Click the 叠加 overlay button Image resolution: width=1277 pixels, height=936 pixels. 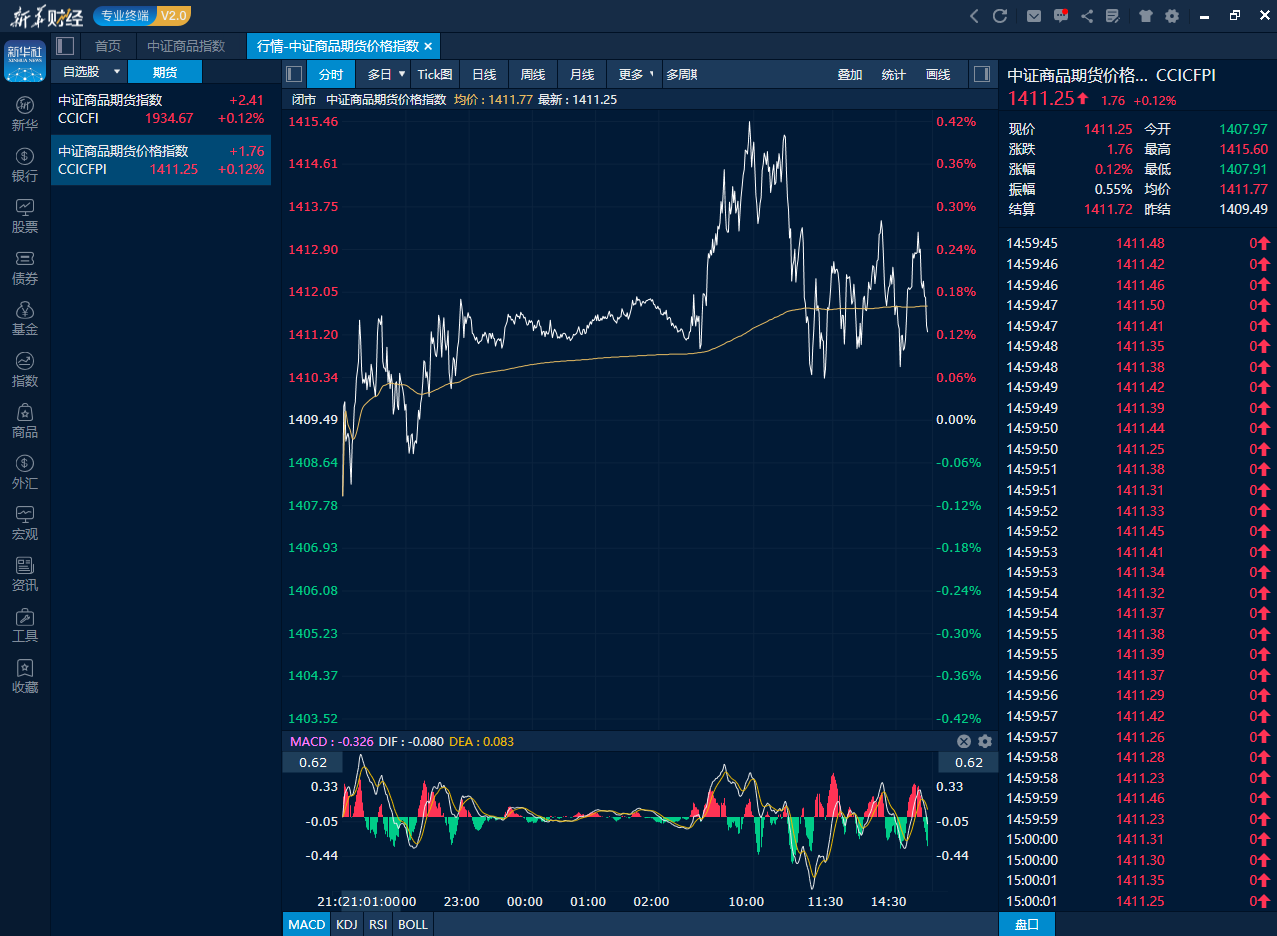(850, 74)
